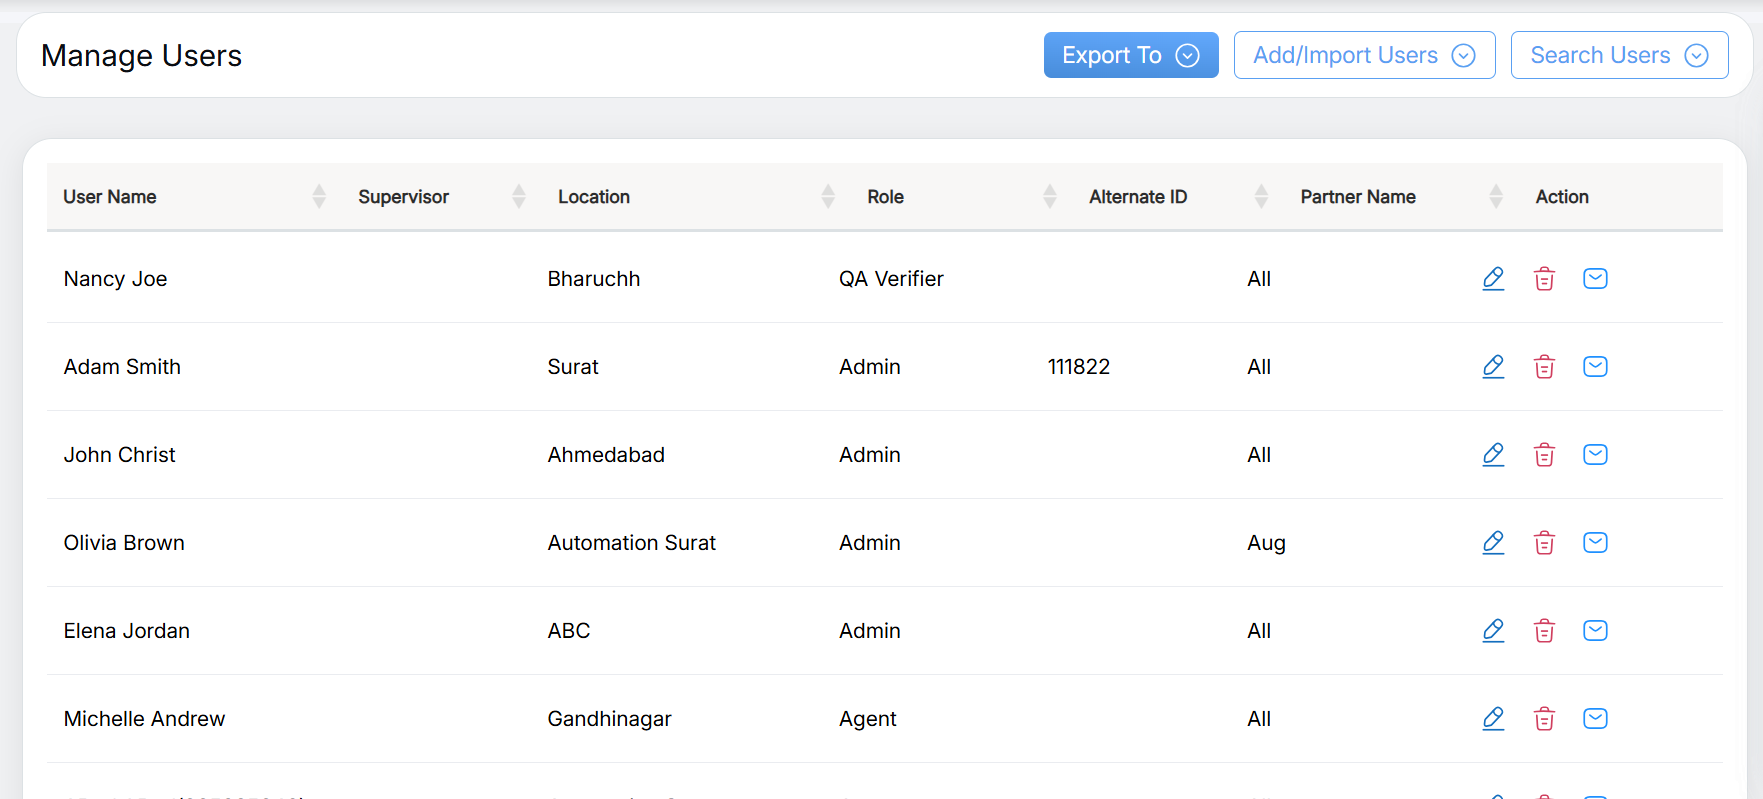Screen dimensions: 1763x799
Task: Expand the Search Users panel
Action: click(1618, 55)
